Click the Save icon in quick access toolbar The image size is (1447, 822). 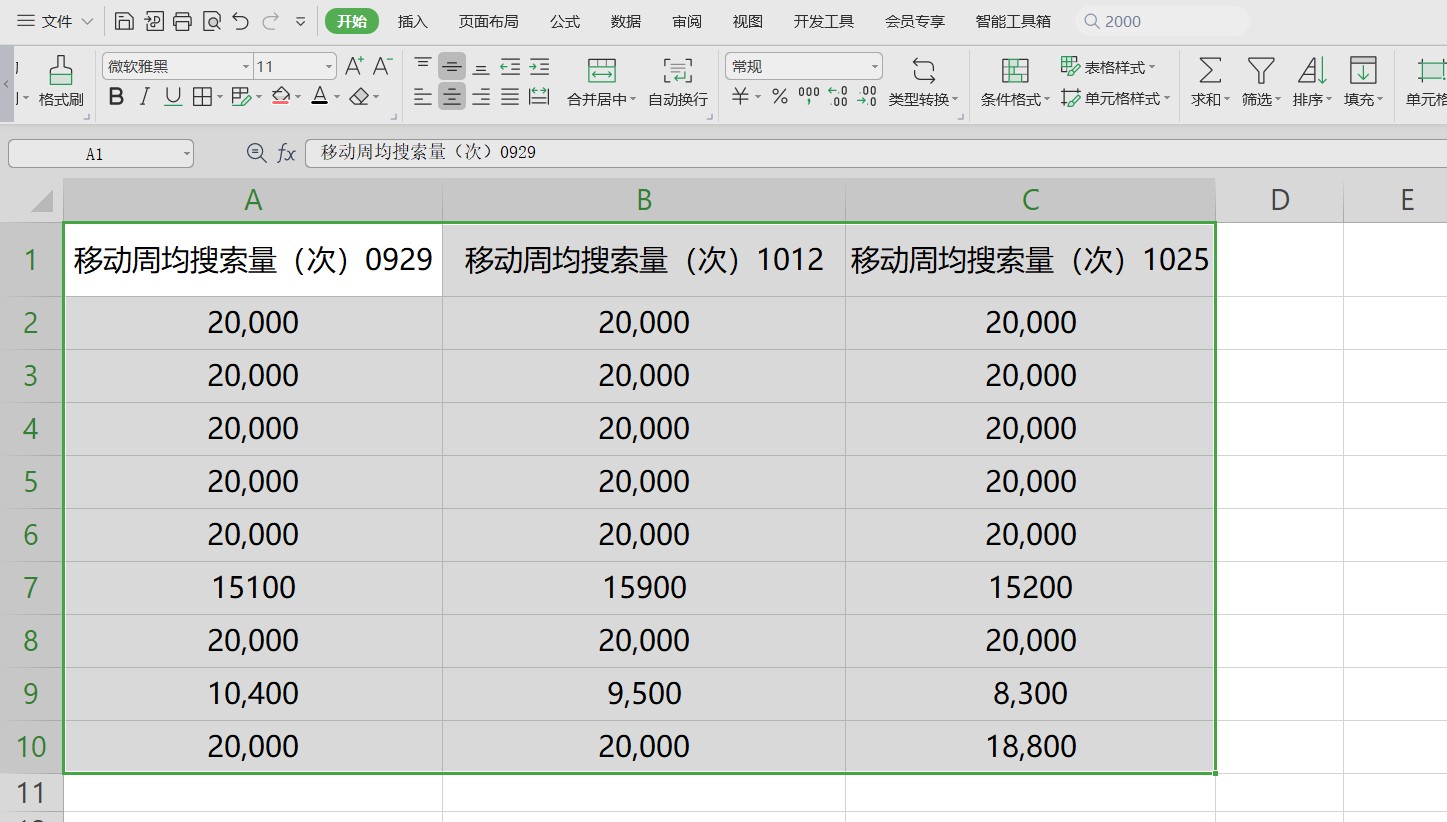point(124,21)
